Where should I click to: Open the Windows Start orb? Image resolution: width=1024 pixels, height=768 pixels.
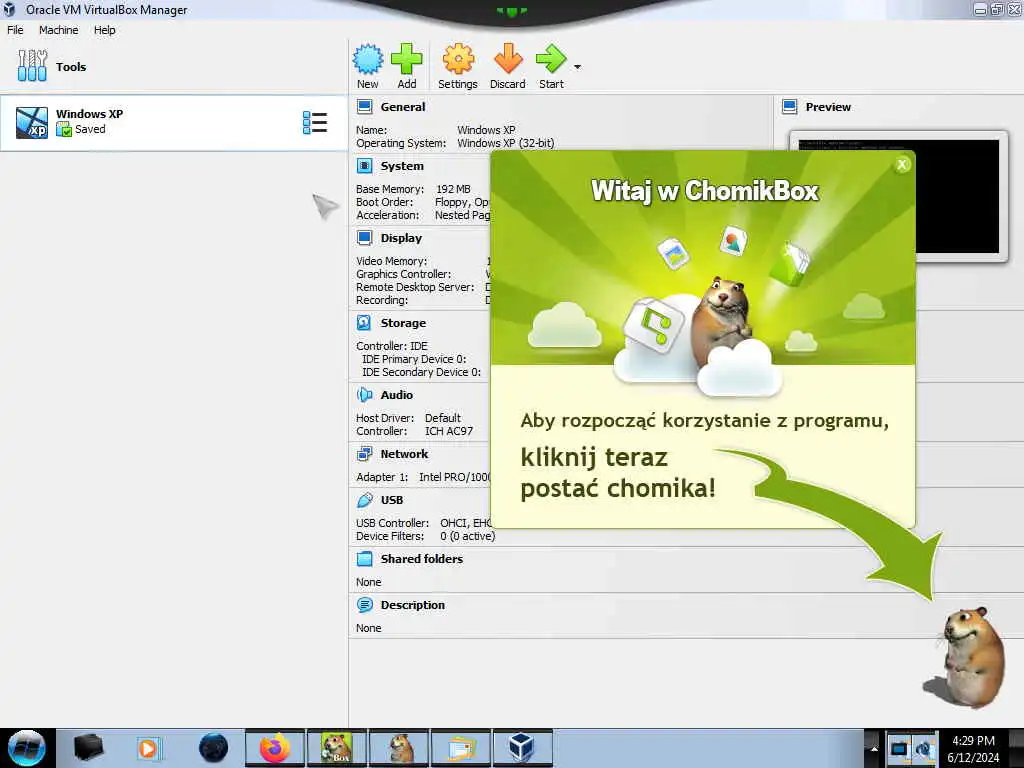[x=27, y=748]
